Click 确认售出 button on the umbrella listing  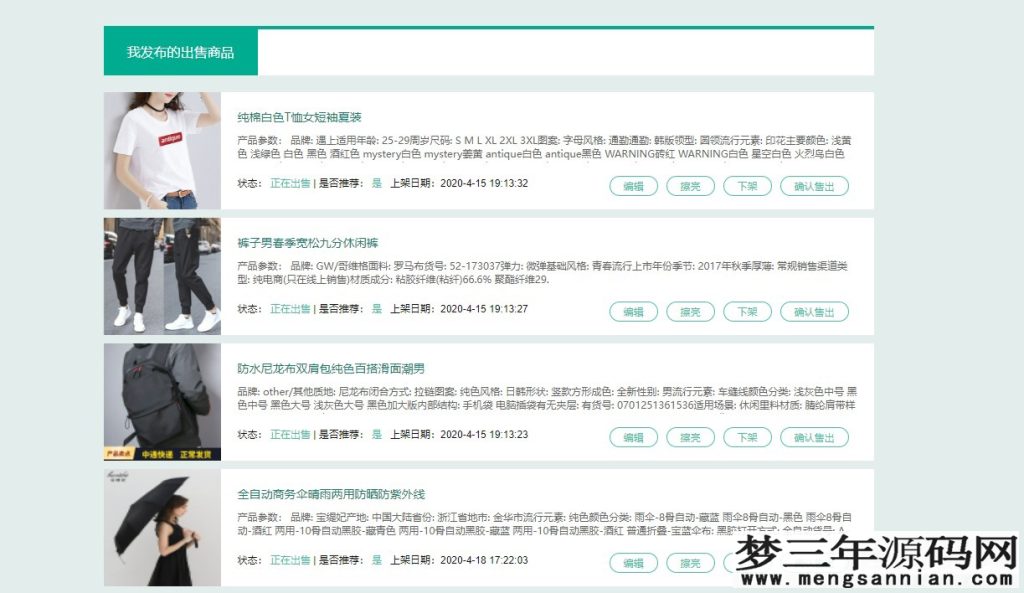(814, 562)
